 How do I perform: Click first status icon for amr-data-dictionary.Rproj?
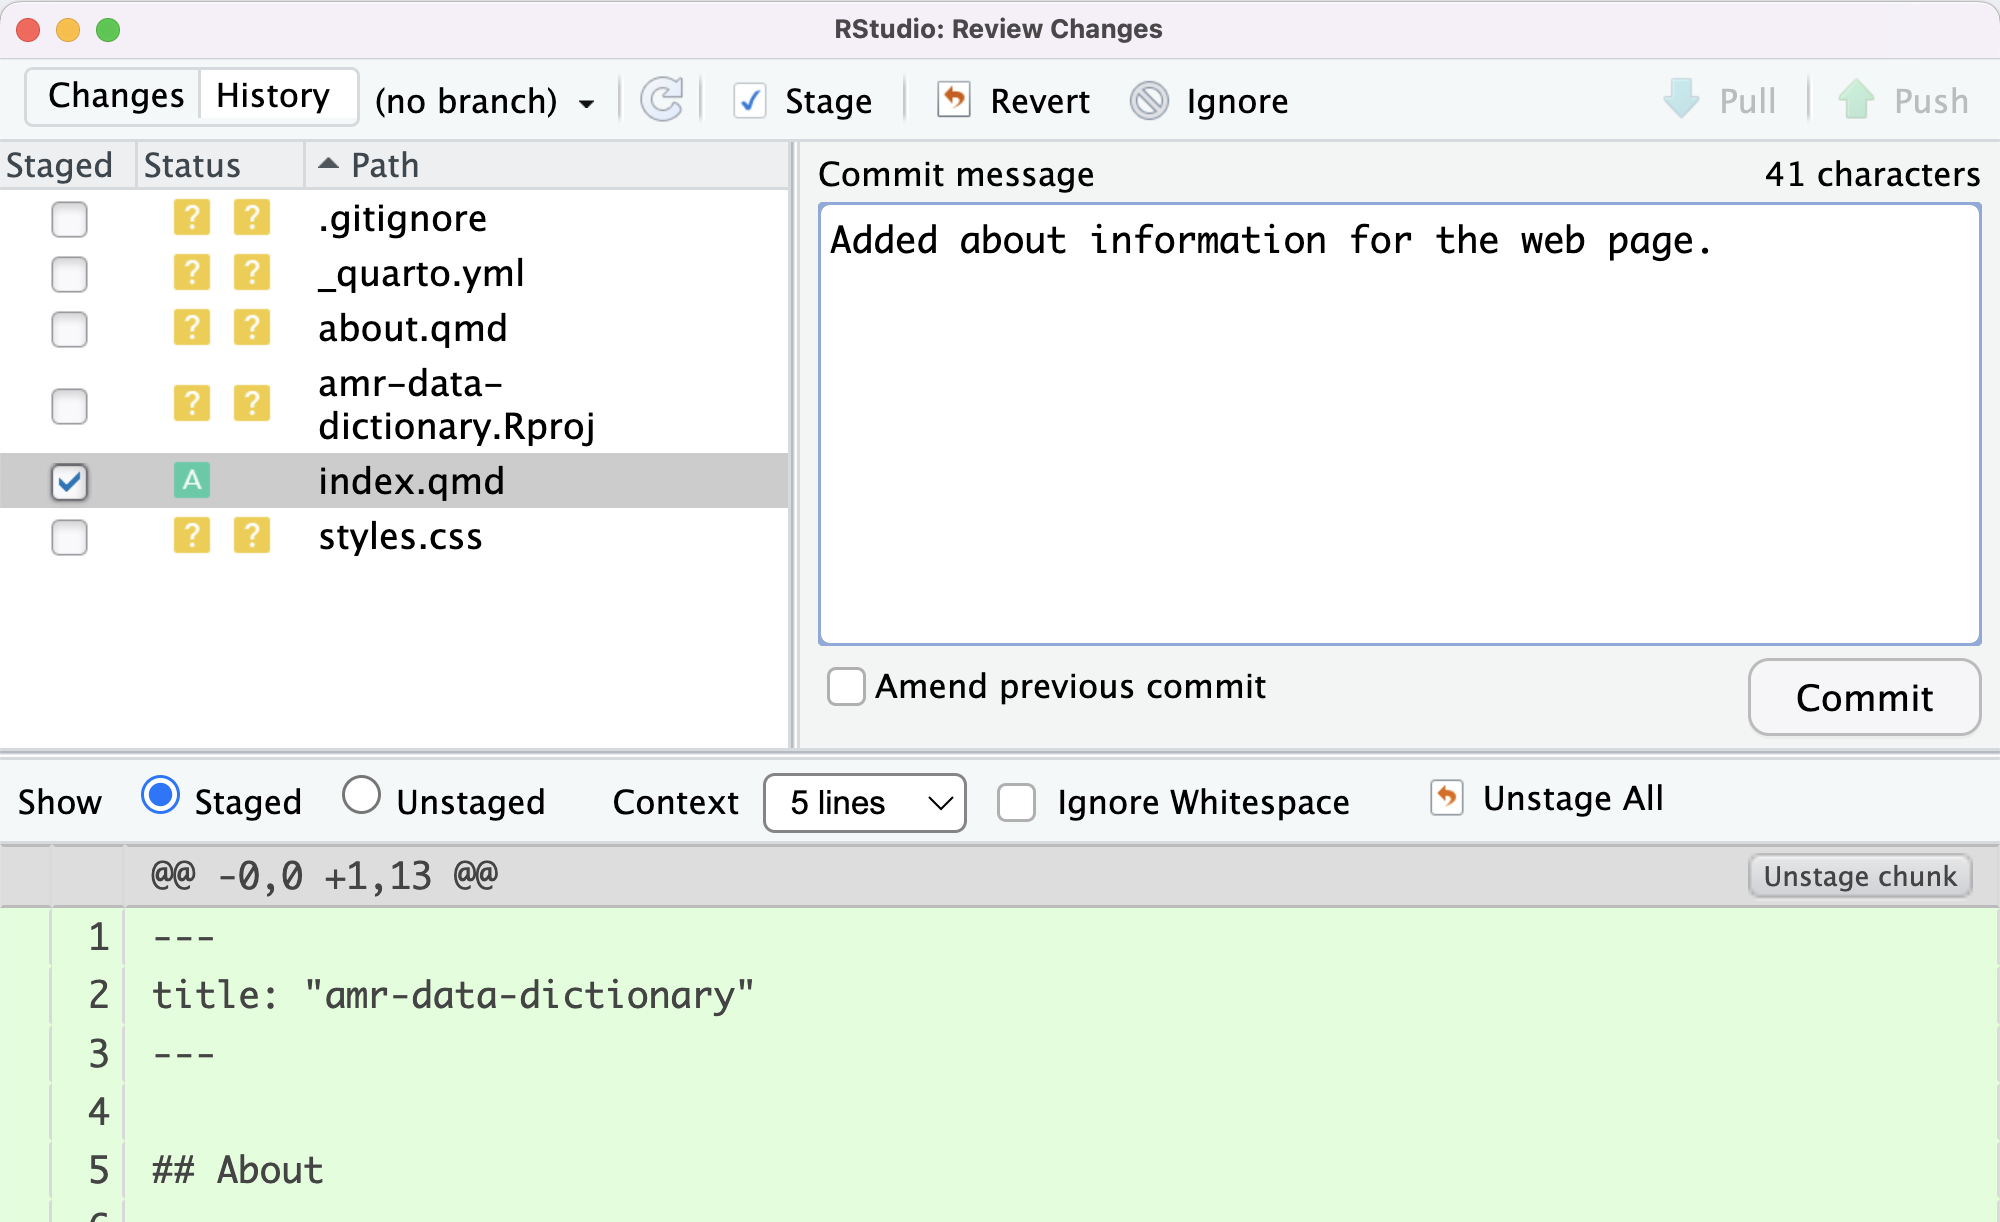tap(192, 404)
